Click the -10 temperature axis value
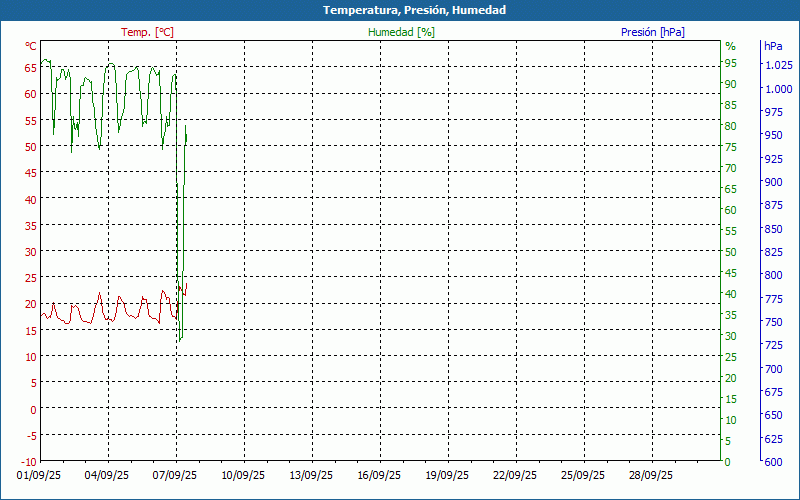Viewport: 800px width, 500px height. click(x=29, y=462)
